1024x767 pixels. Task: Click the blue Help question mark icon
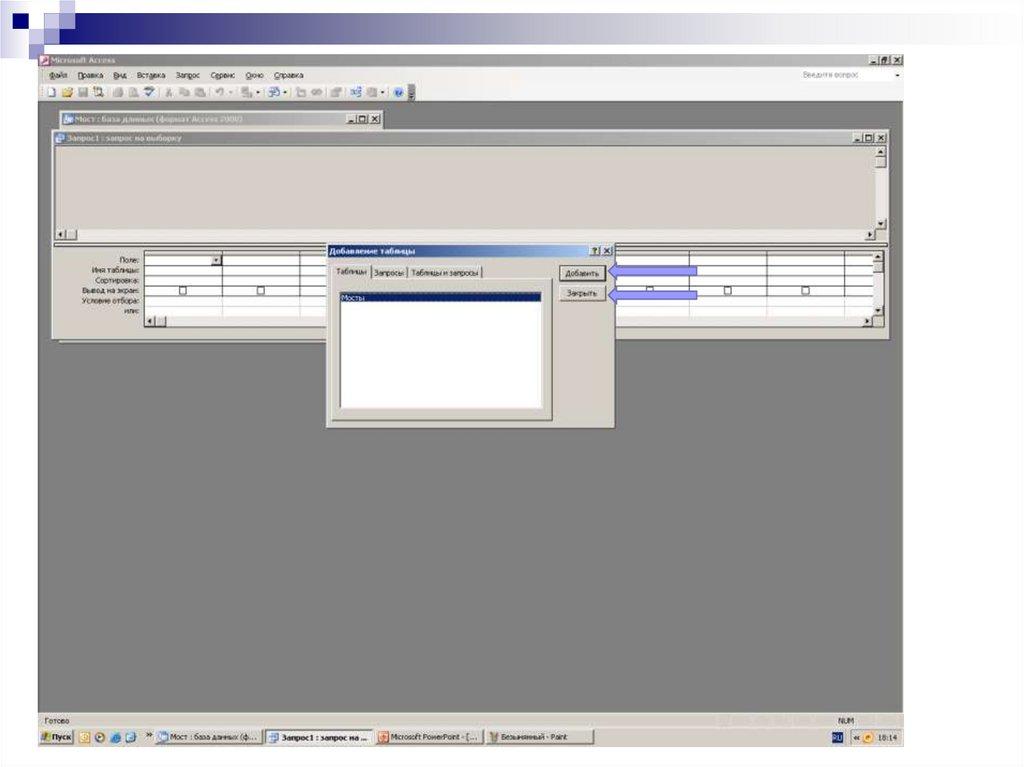coord(398,92)
